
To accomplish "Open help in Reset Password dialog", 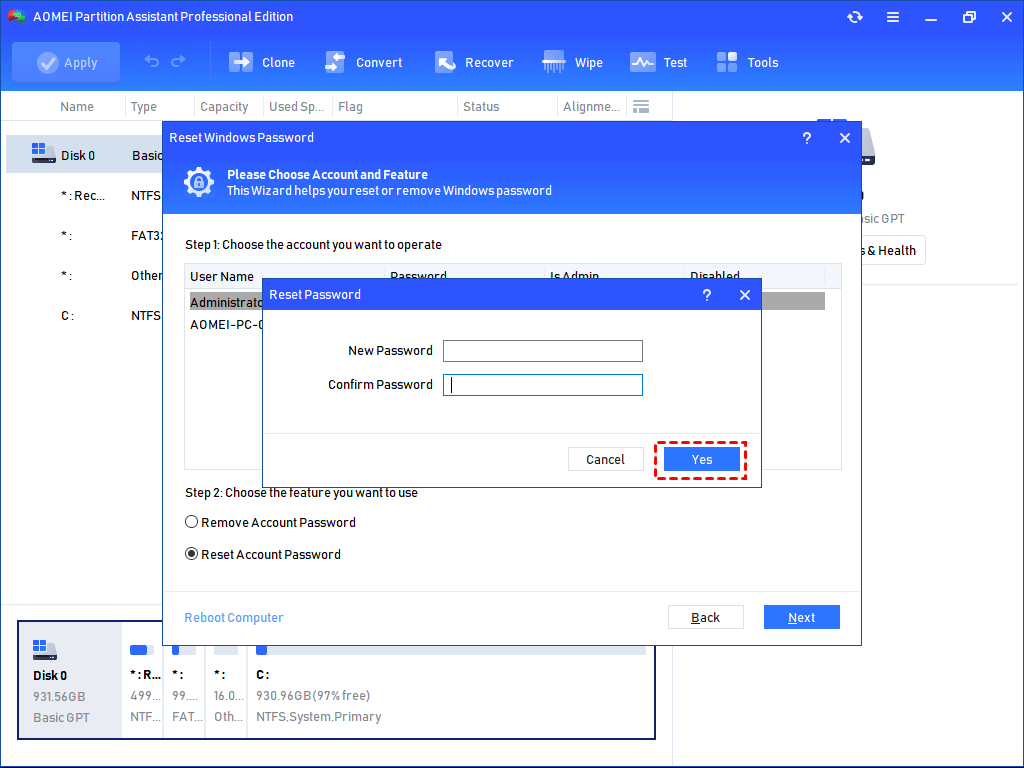I will (706, 295).
